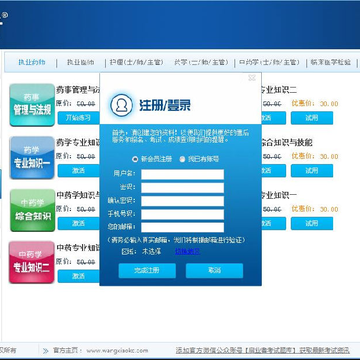360x360 pixels.
Task: Click 激活 under 中药学知识 on the left
Action: click(79, 223)
